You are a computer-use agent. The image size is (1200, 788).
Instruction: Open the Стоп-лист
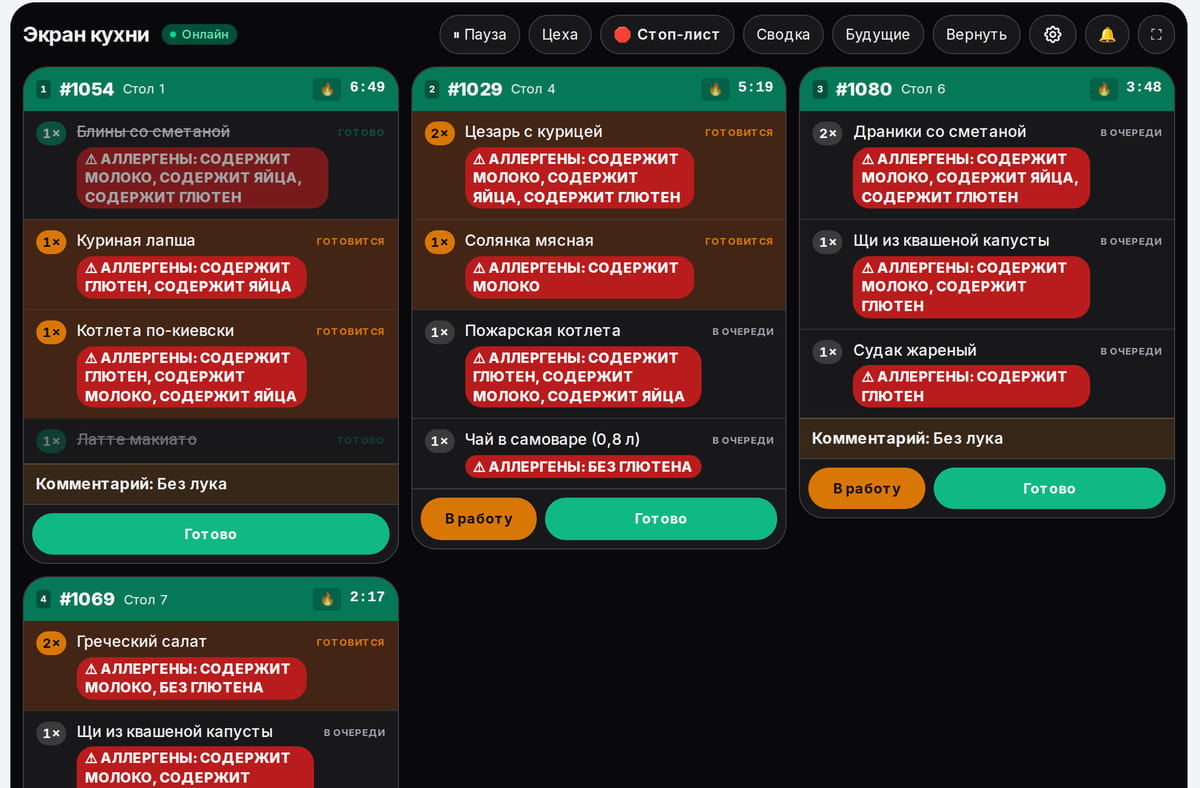(667, 34)
